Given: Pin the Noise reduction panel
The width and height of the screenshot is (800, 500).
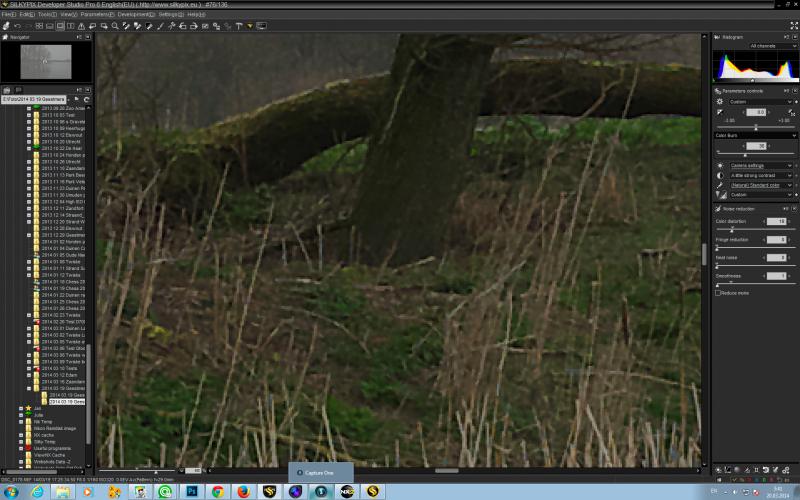Looking at the screenshot, I should 788,209.
